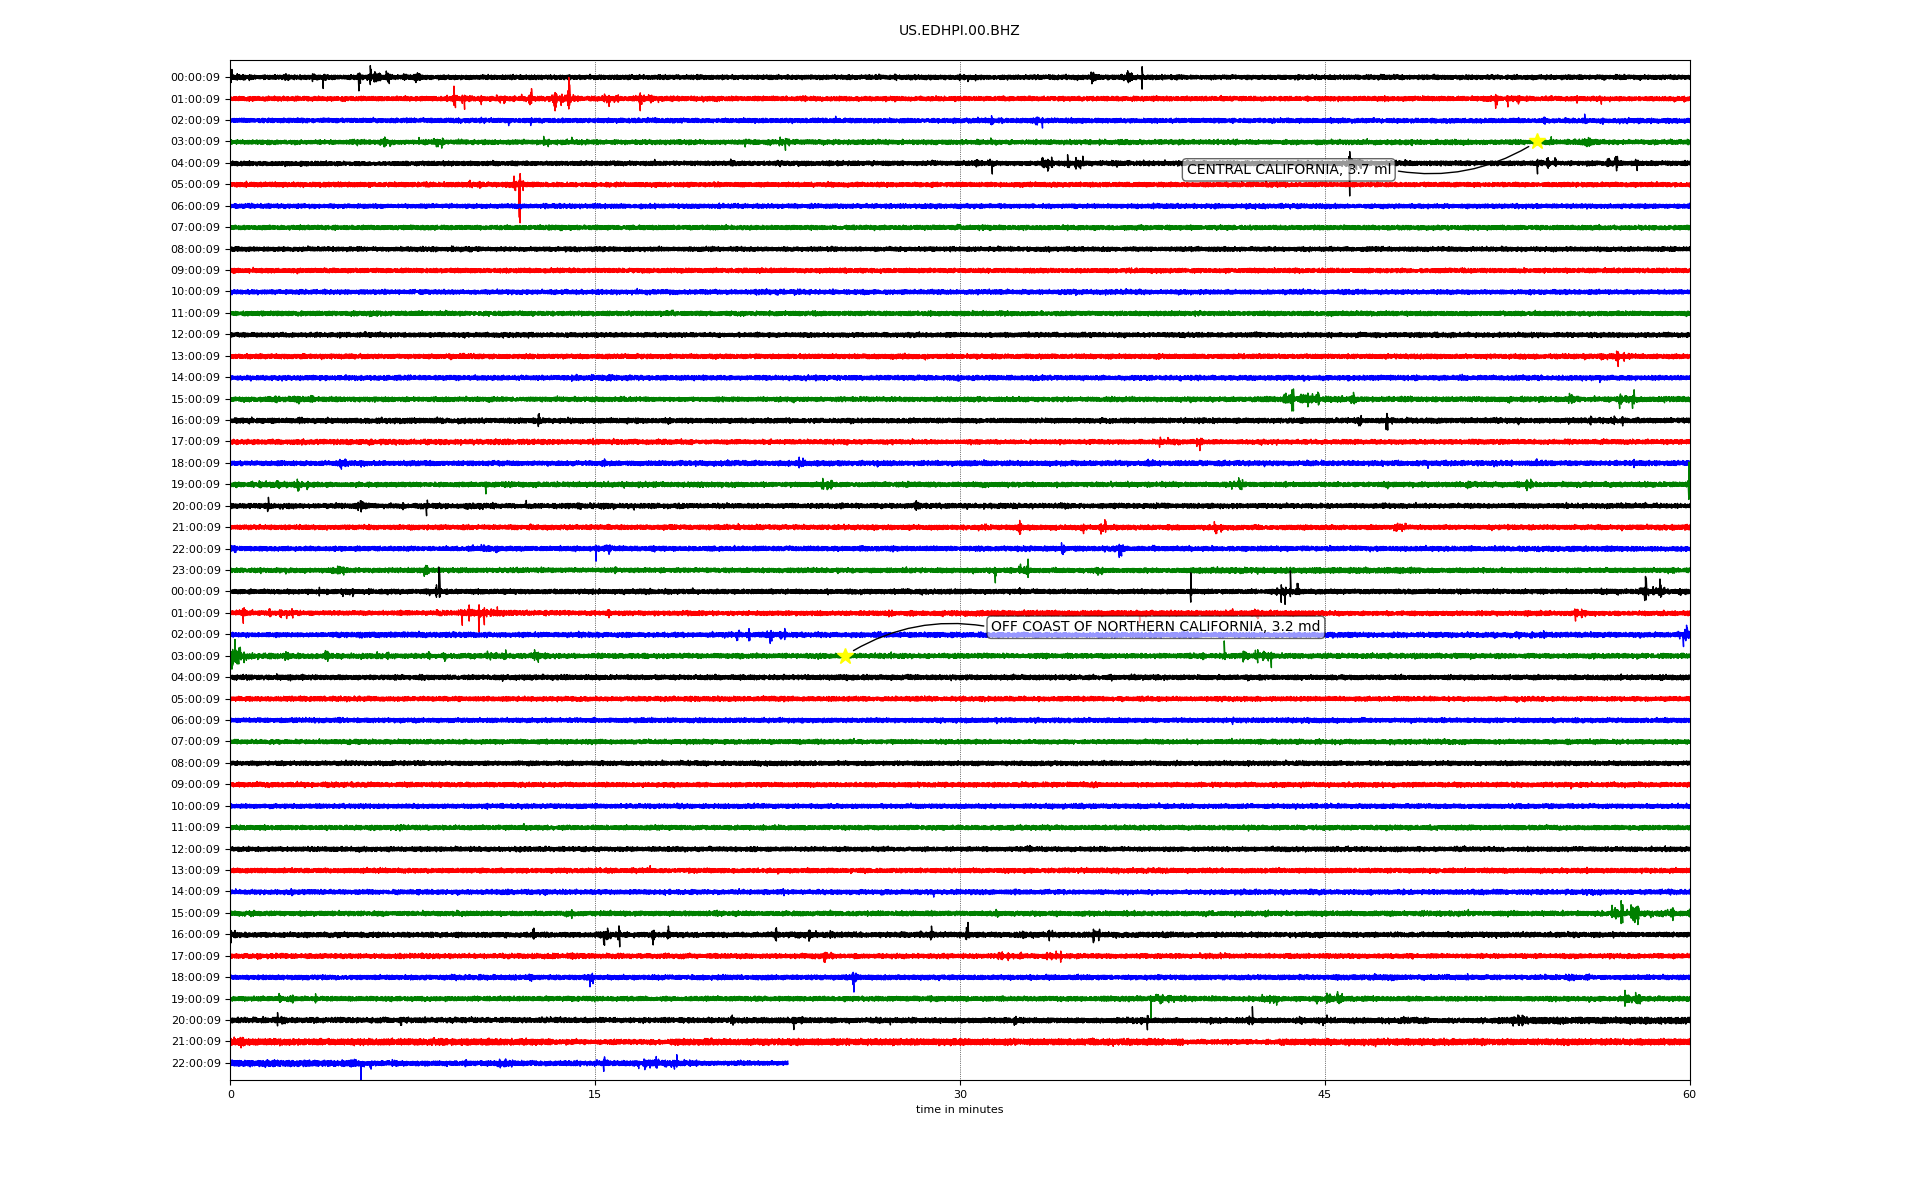Click the last 15:00:09 row label
The image size is (1920, 1200).
click(x=195, y=914)
